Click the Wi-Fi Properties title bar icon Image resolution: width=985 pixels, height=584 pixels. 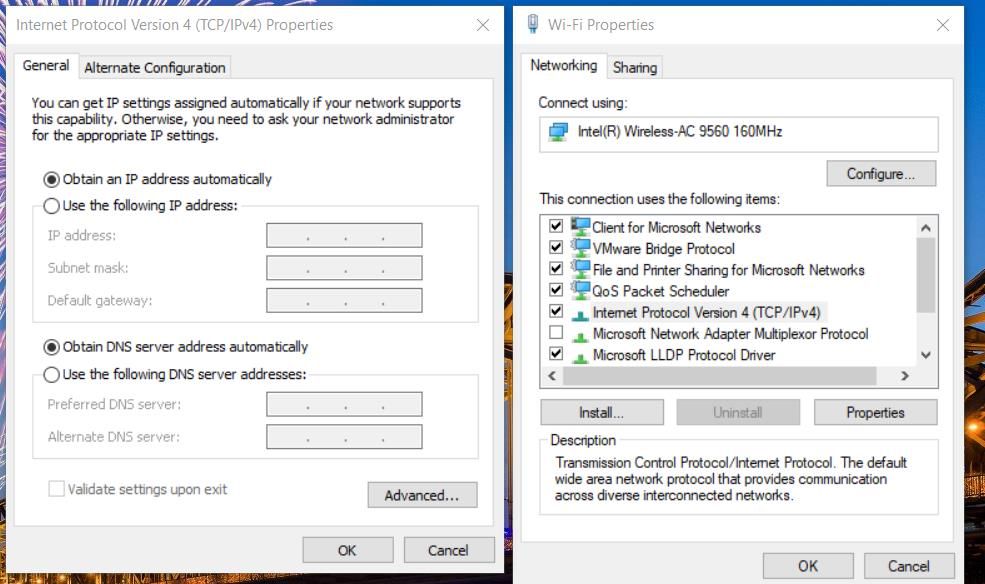(x=533, y=24)
